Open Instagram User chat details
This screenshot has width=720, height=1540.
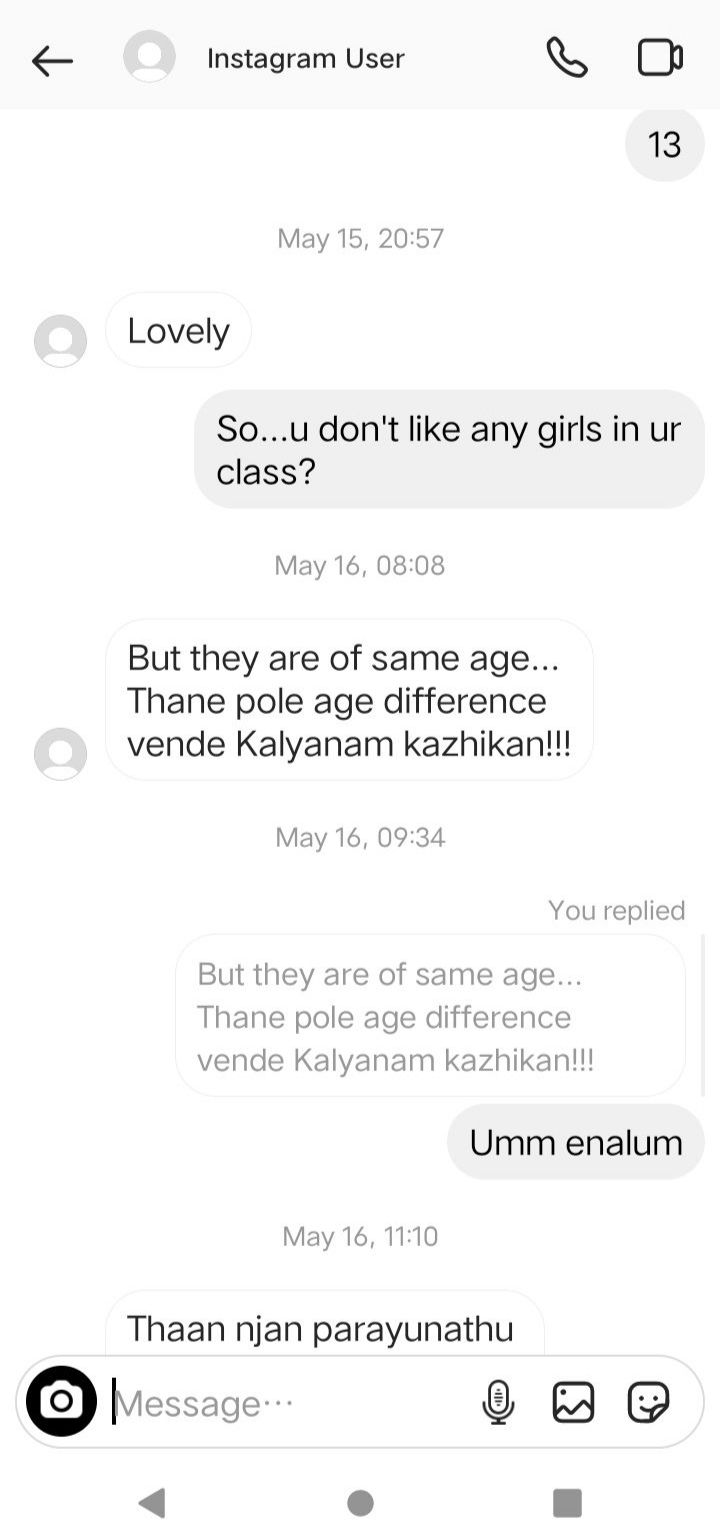click(x=305, y=59)
